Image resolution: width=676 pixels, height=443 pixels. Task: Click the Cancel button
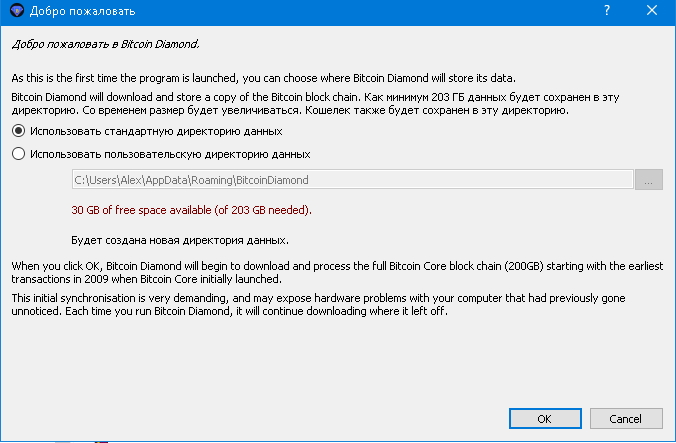pyautogui.click(x=626, y=418)
